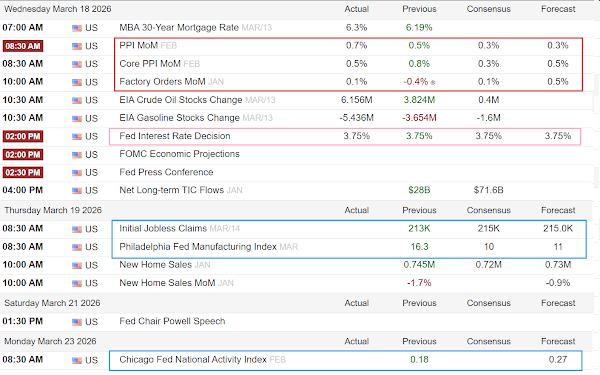This screenshot has height=375, width=600.
Task: Click the red 08:30 AM badge for PPI MoM
Action: 23,46
